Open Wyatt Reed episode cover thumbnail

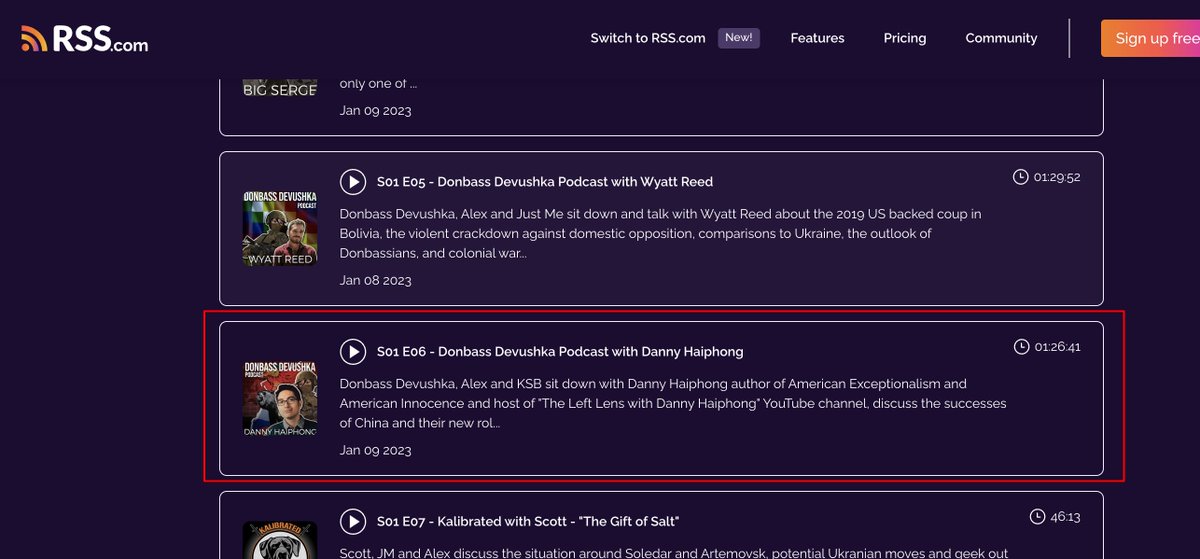coord(280,229)
